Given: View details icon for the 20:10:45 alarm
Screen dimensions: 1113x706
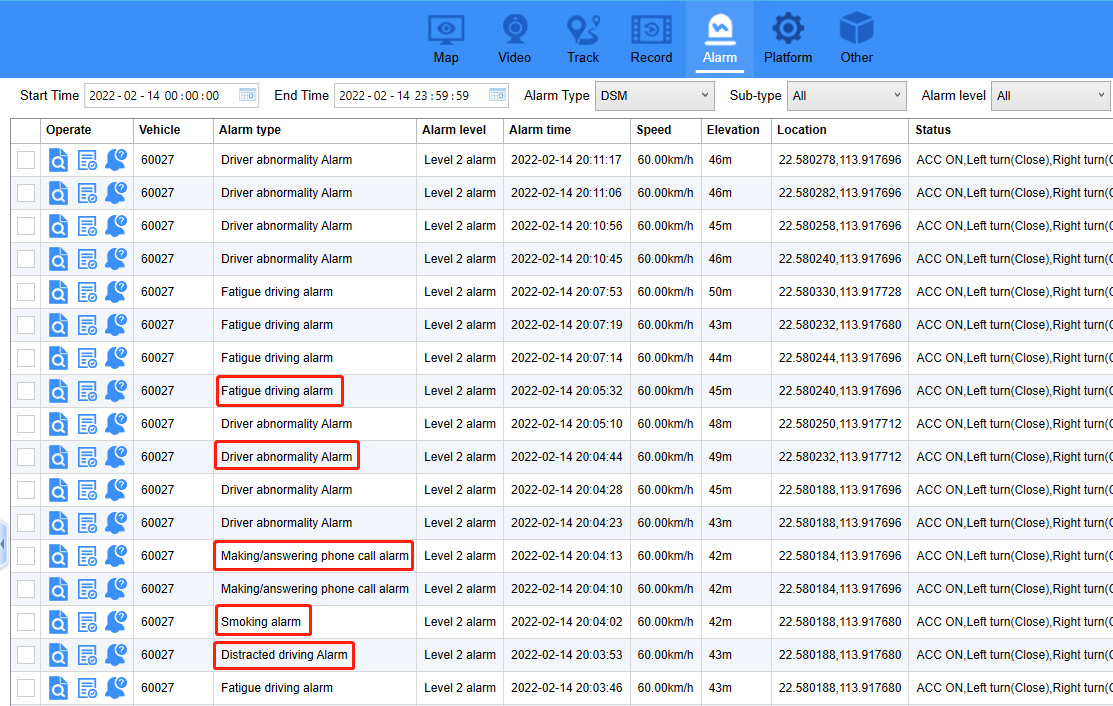Looking at the screenshot, I should click(x=58, y=259).
